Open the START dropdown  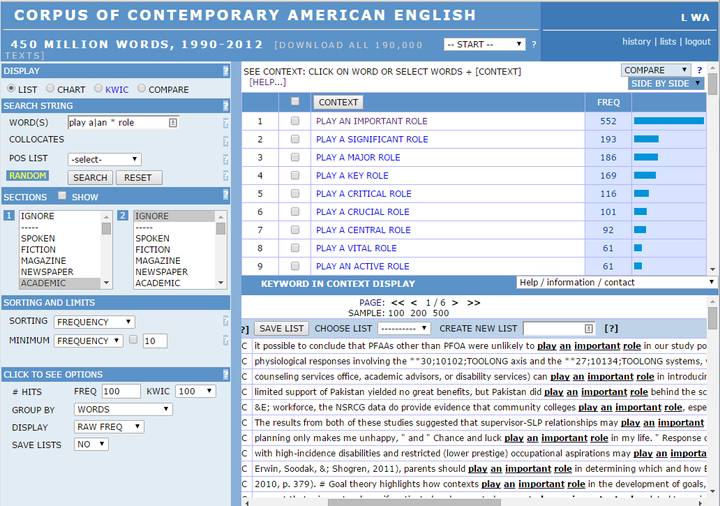[484, 45]
